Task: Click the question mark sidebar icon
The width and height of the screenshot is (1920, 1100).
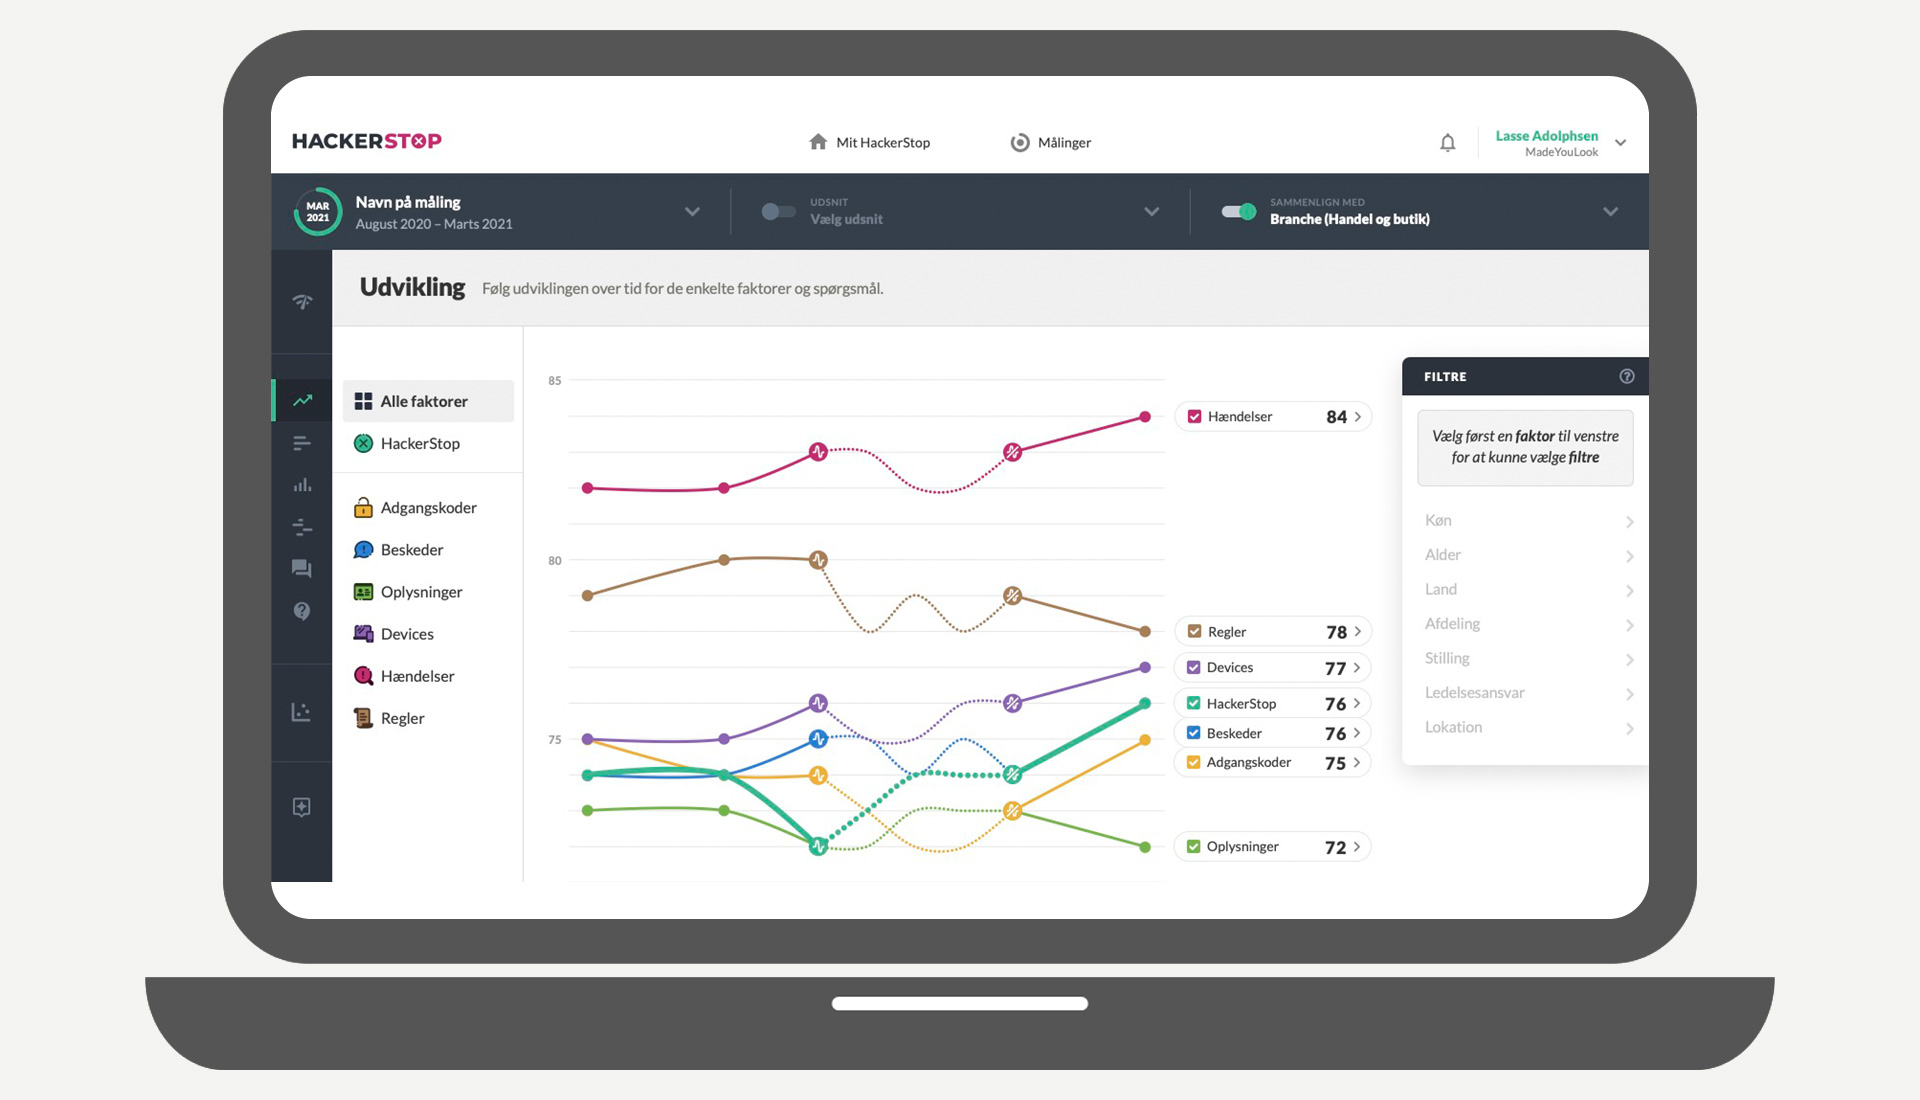Action: [302, 611]
